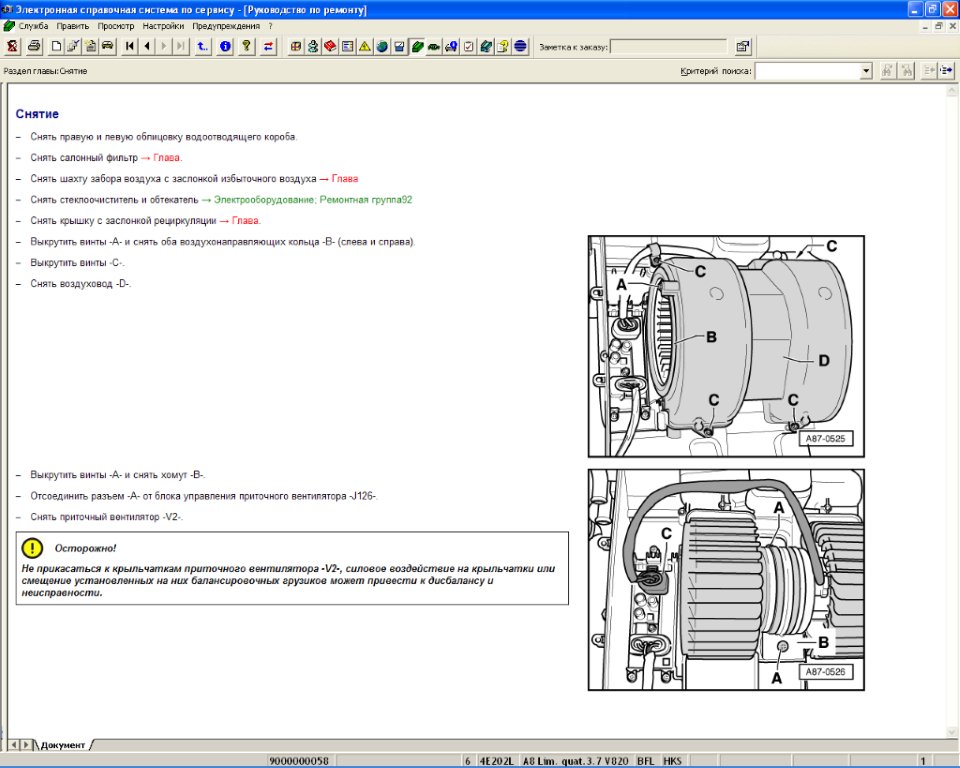Viewport: 960px width, 768px height.
Task: Go to first page with skip-back arrow
Action: (x=130, y=46)
